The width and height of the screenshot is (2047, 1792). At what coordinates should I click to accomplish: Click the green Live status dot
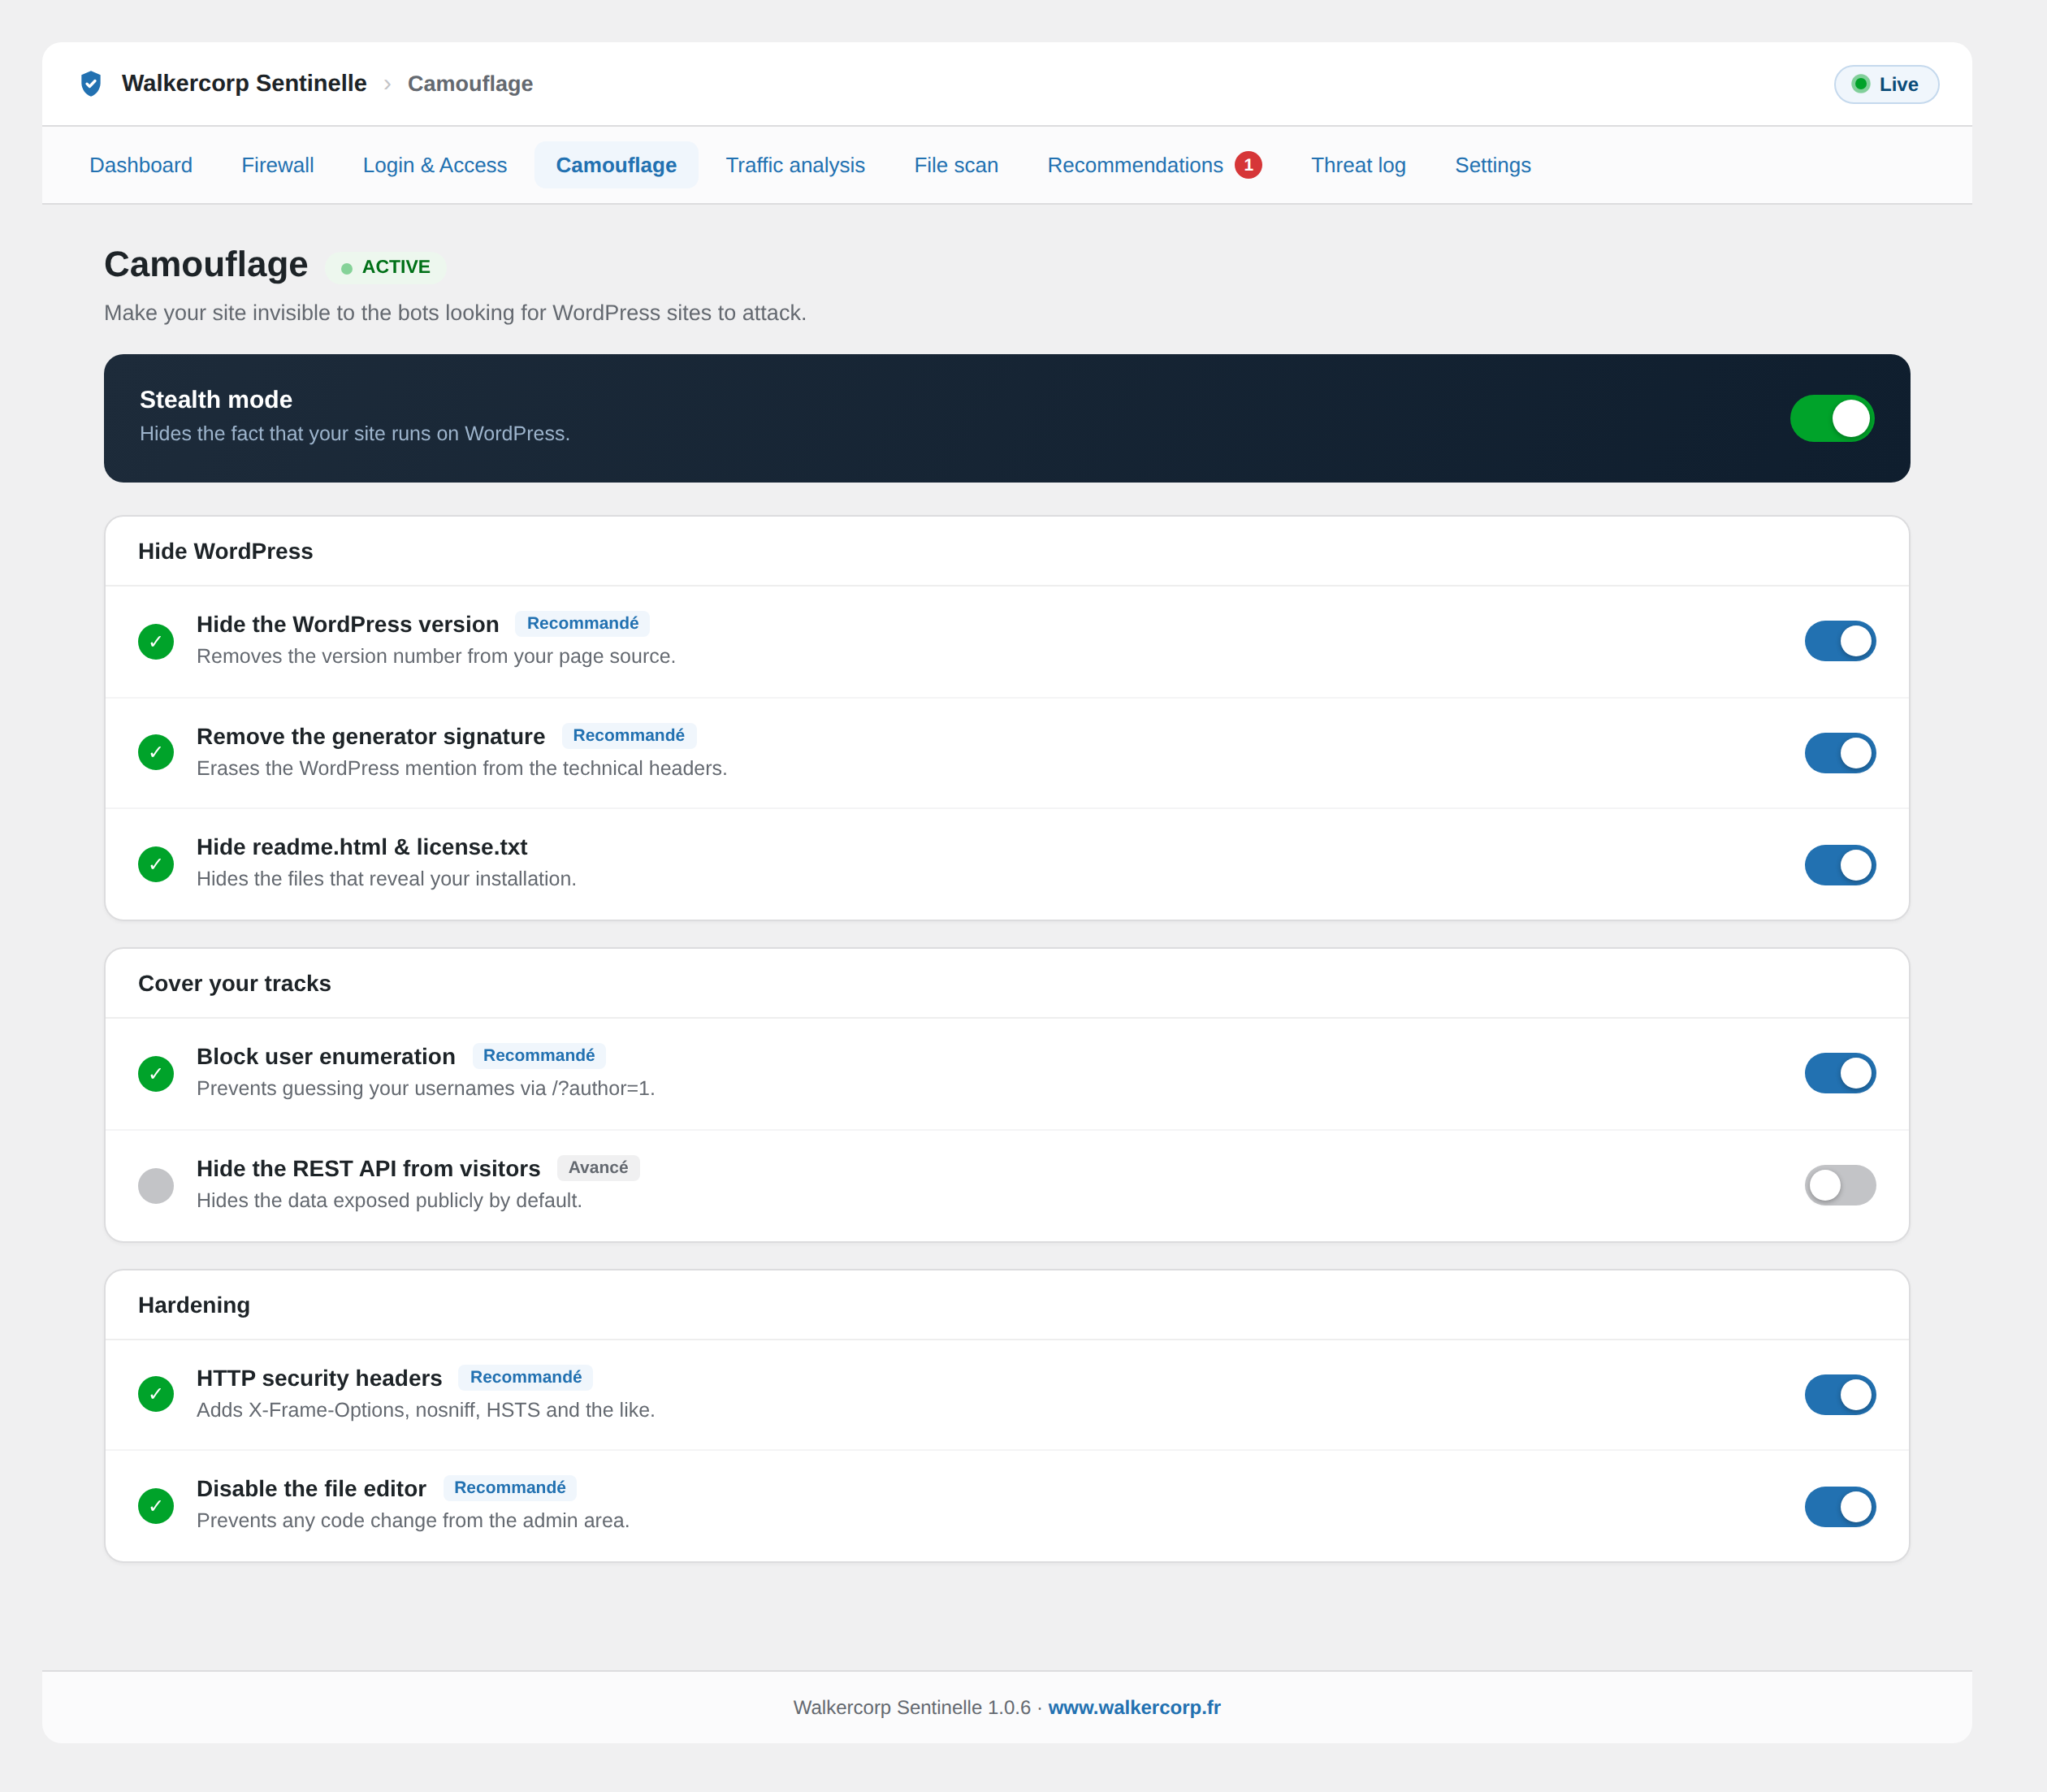coord(1861,84)
